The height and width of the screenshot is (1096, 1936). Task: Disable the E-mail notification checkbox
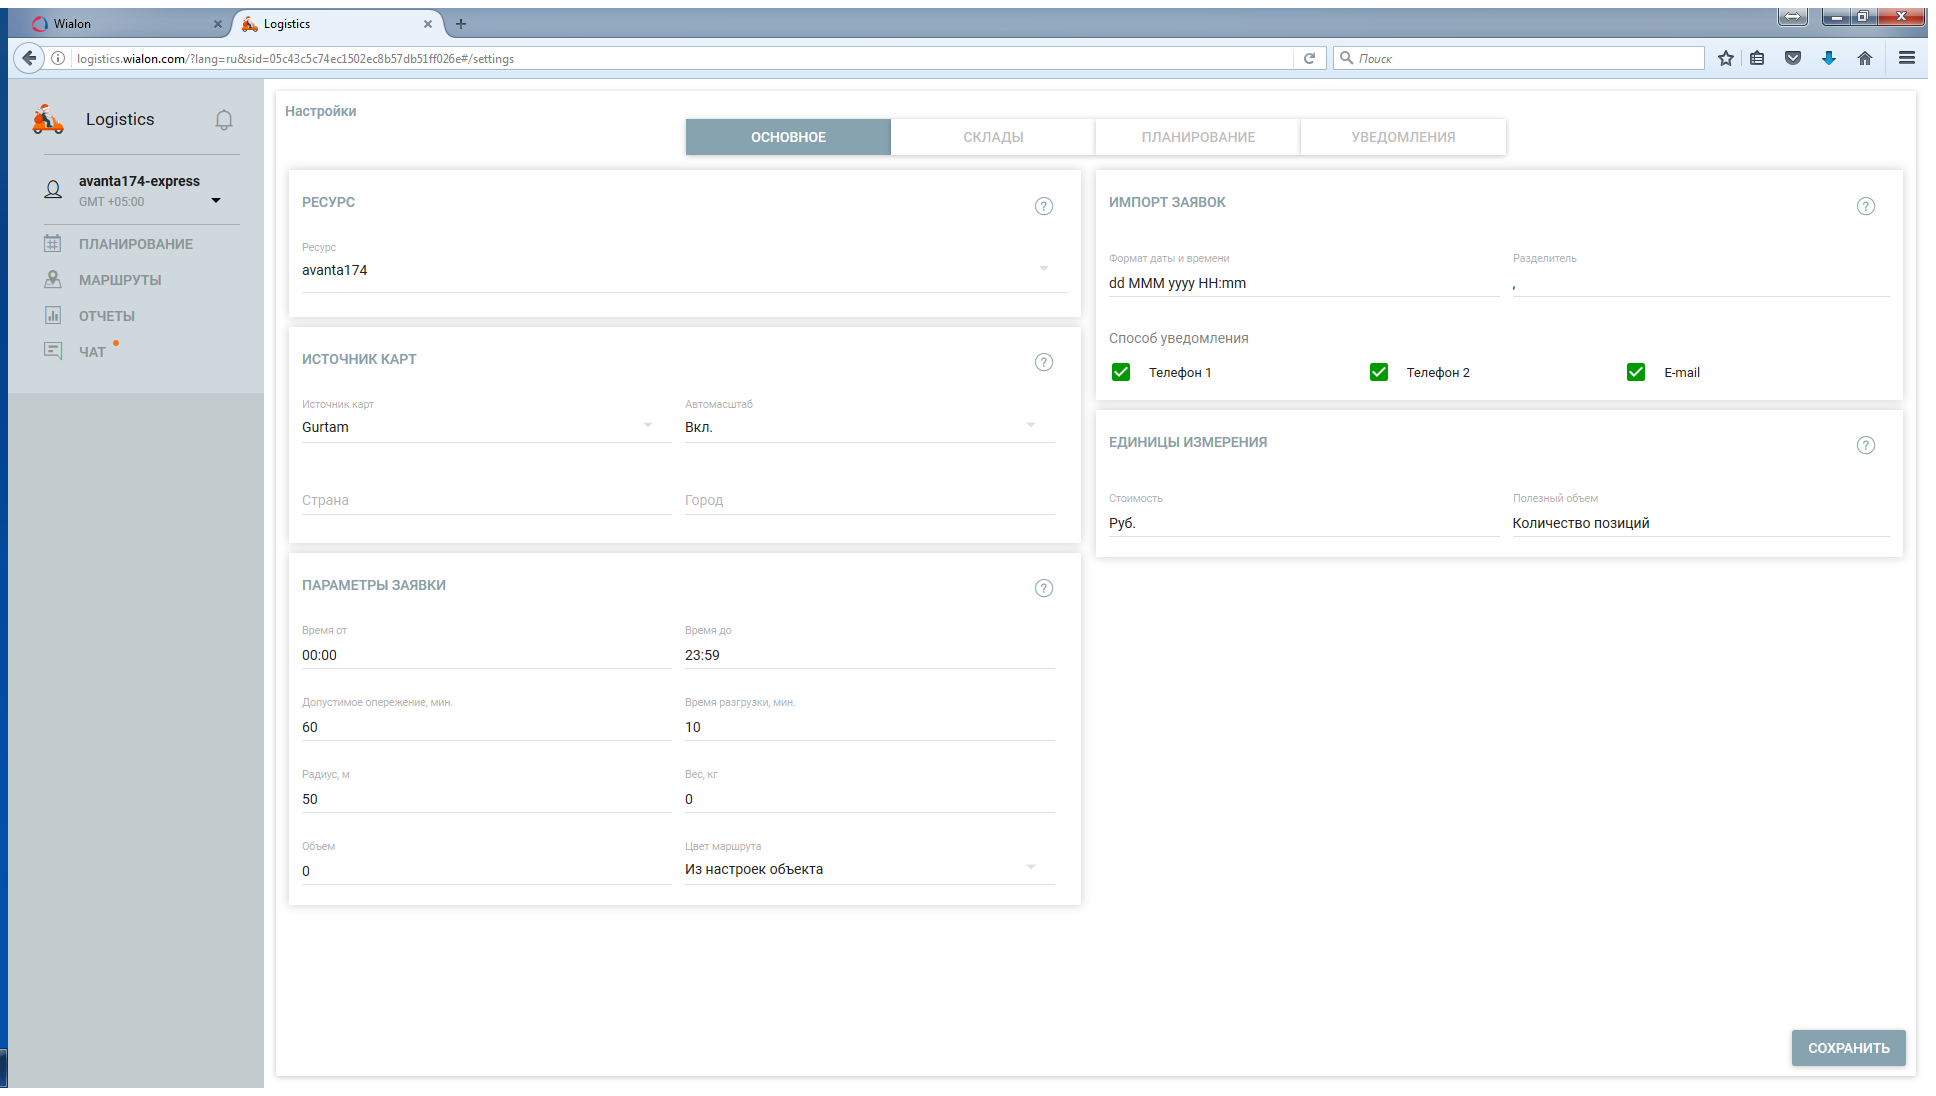(x=1636, y=372)
